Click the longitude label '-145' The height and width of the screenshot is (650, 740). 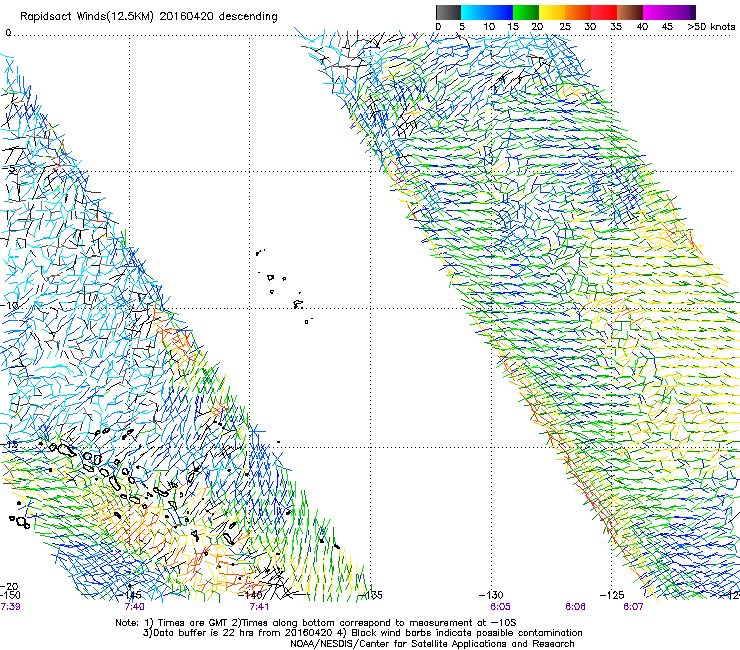(x=130, y=595)
